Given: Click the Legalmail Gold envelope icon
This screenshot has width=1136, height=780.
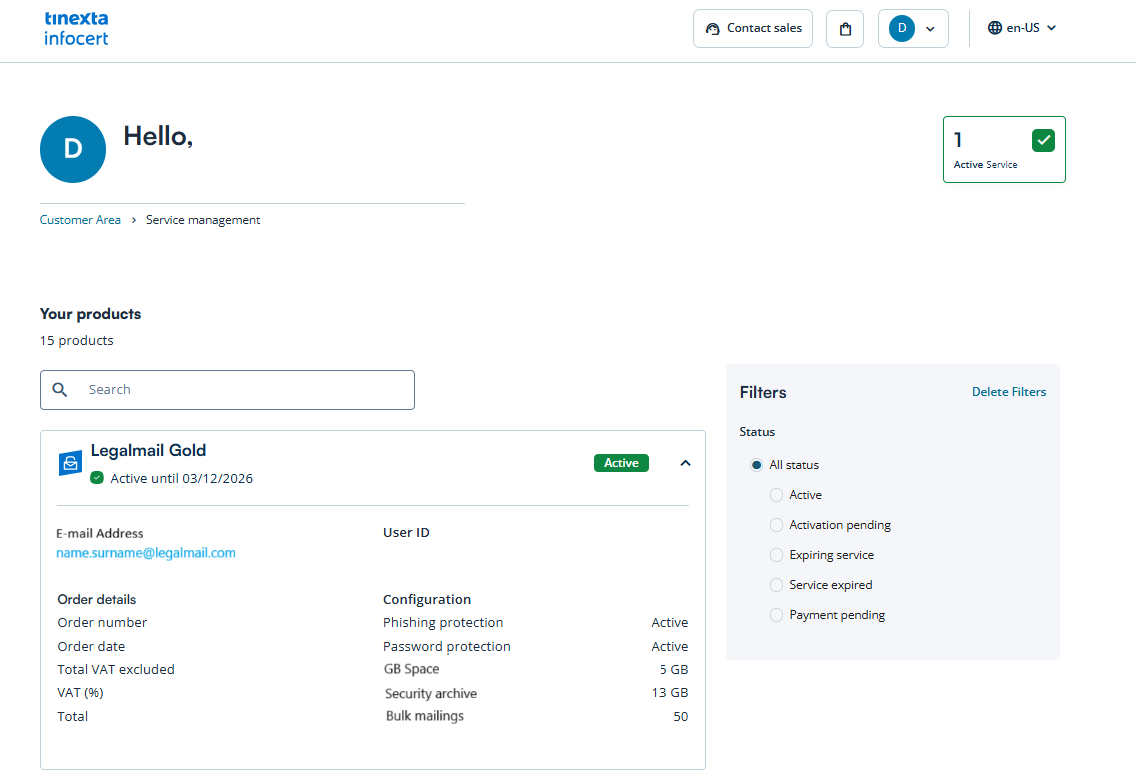Looking at the screenshot, I should click(70, 463).
